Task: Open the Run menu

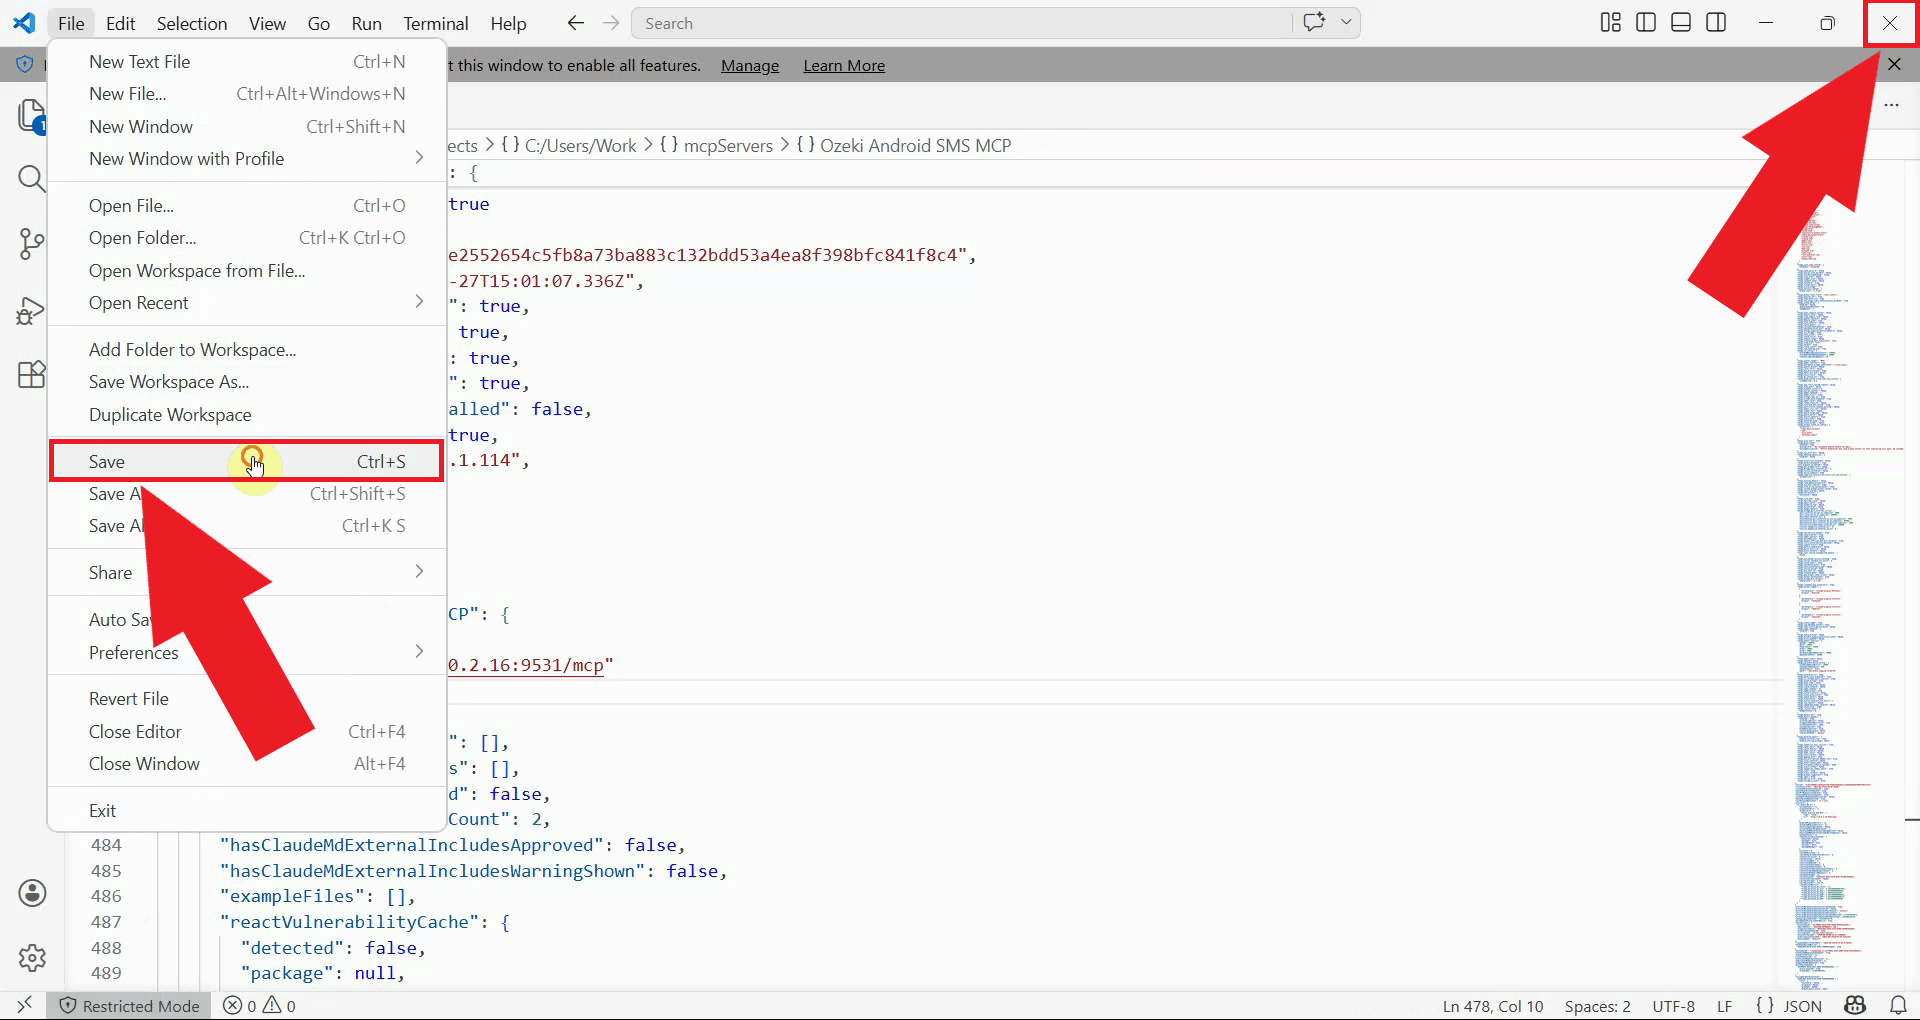Action: (x=366, y=23)
